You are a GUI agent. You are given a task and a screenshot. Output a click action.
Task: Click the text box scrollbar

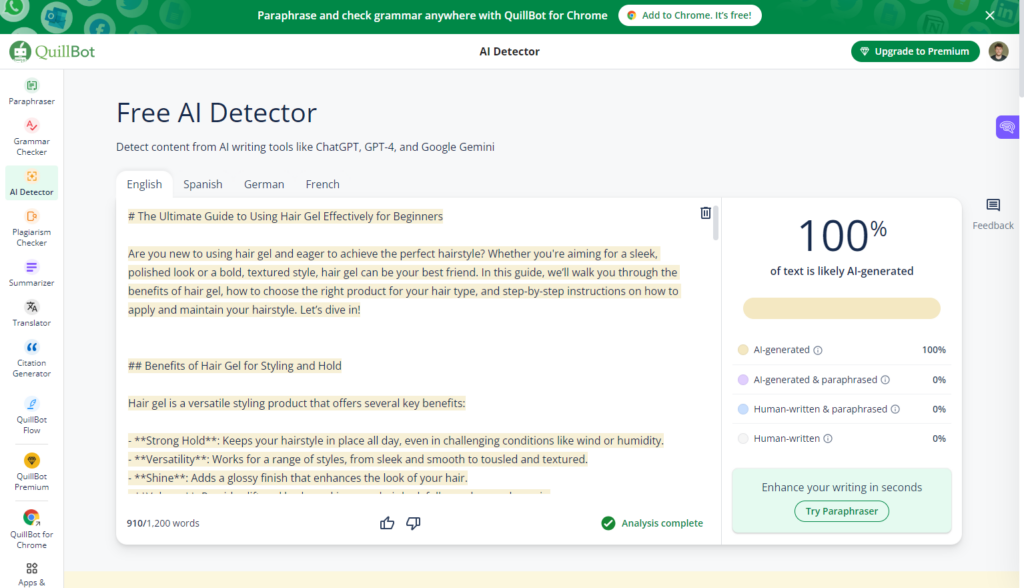click(716, 223)
